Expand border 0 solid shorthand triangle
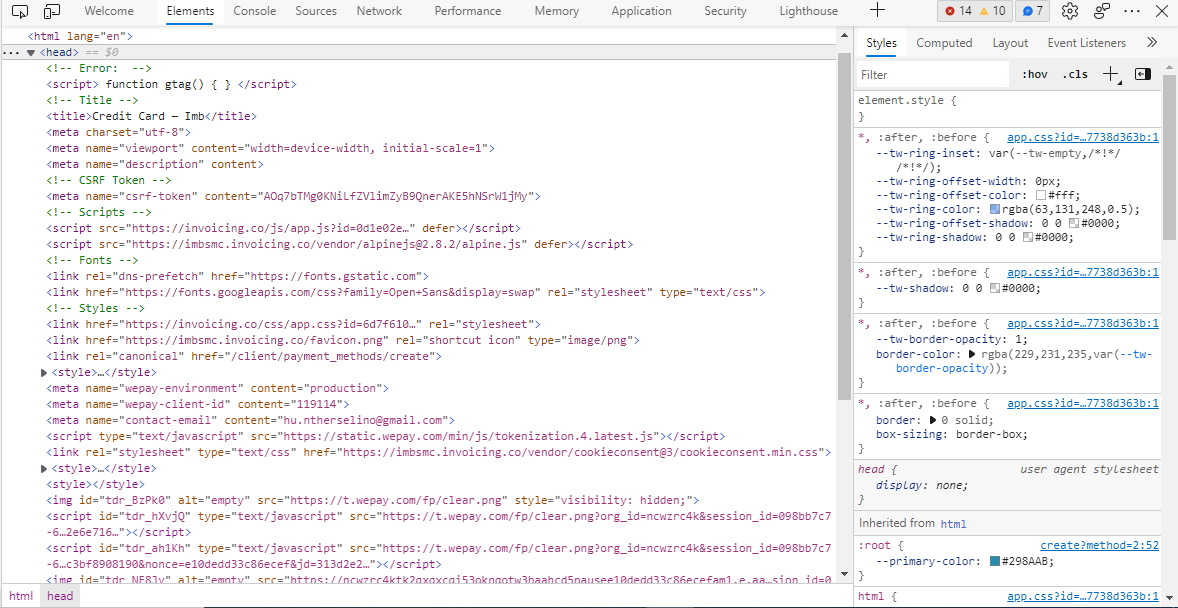 [x=934, y=420]
